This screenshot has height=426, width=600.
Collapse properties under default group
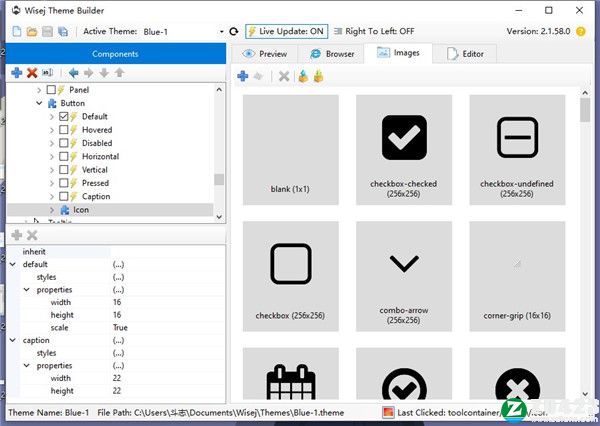[x=27, y=290]
